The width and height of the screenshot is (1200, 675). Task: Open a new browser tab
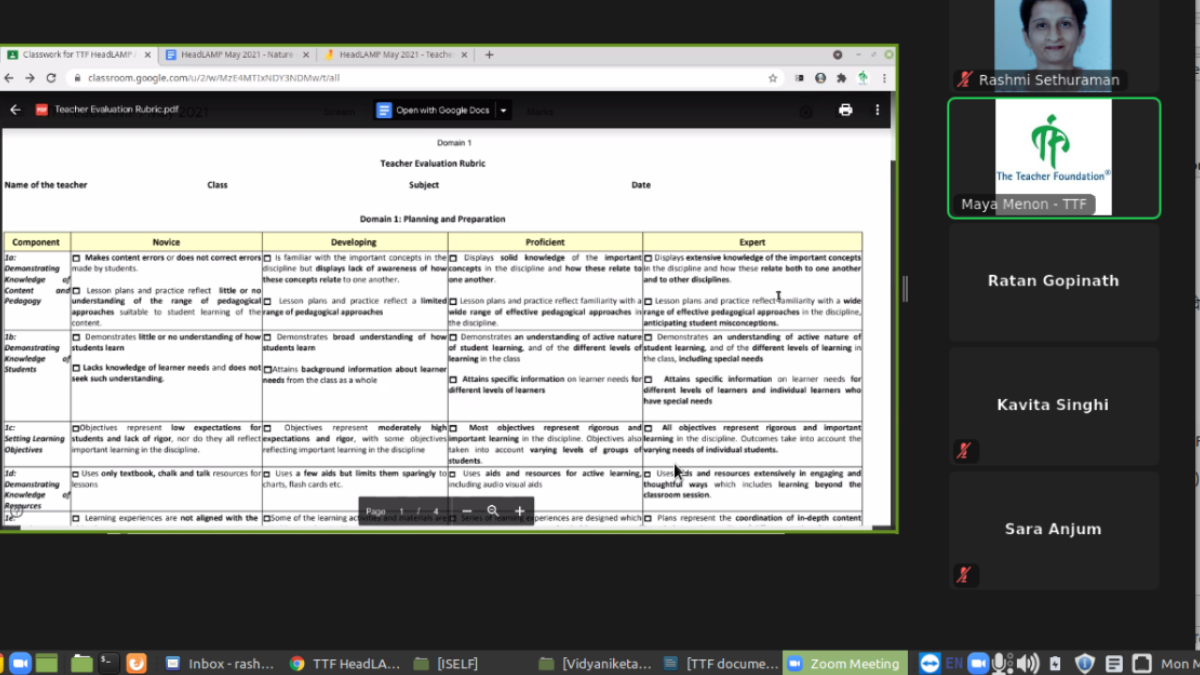click(x=489, y=55)
